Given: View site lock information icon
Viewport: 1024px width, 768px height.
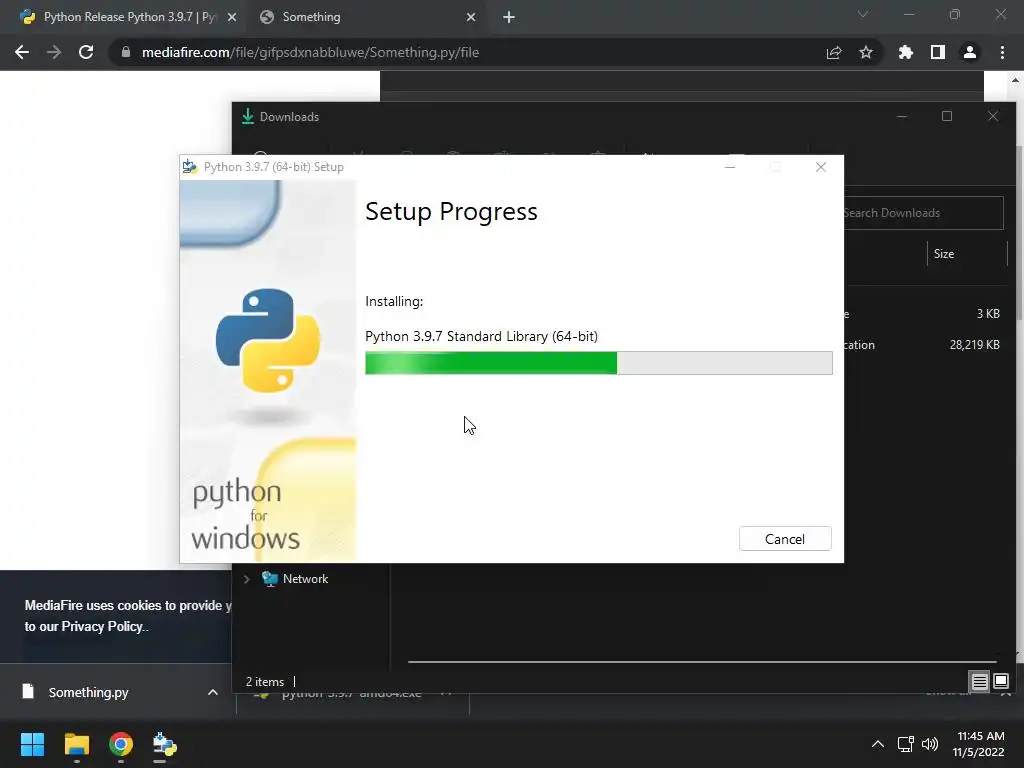Looking at the screenshot, I should click(x=126, y=52).
